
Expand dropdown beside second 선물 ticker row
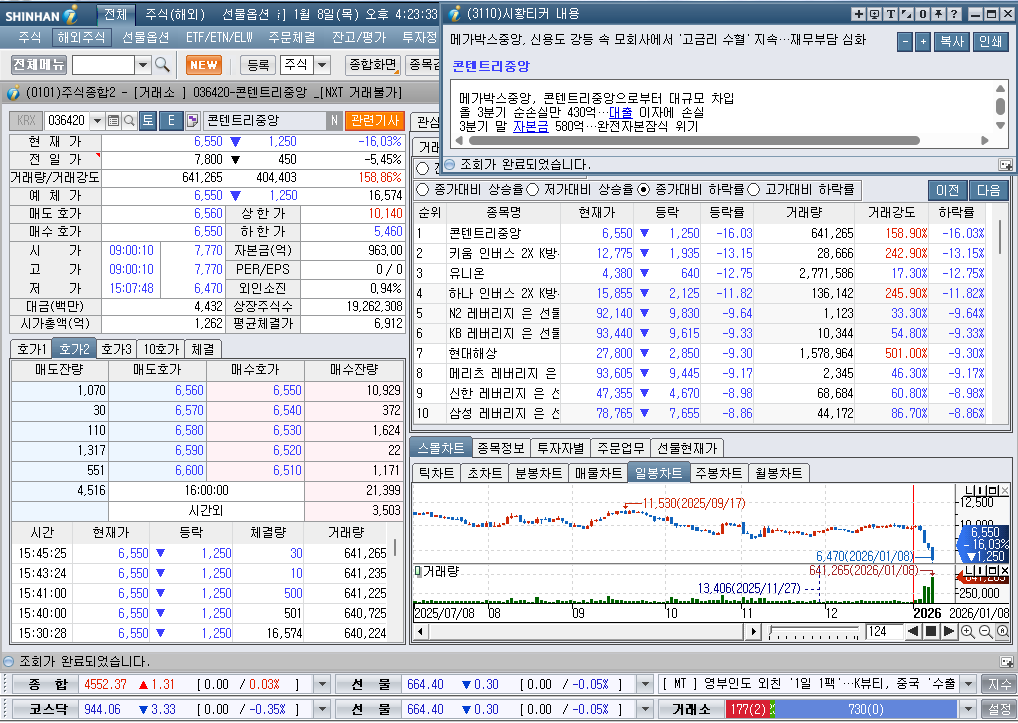(645, 709)
